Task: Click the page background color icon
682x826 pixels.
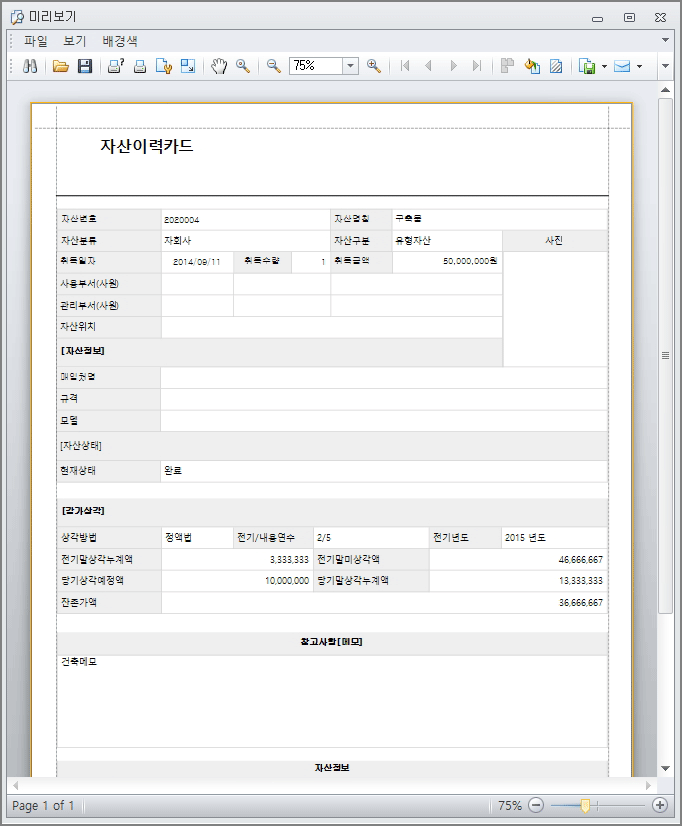Action: 532,66
